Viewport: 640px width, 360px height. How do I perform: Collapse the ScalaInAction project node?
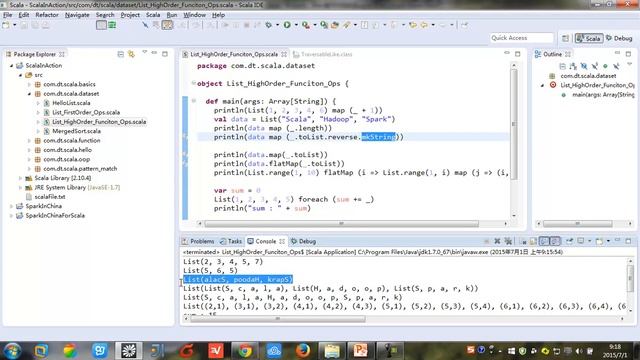[x=11, y=65]
